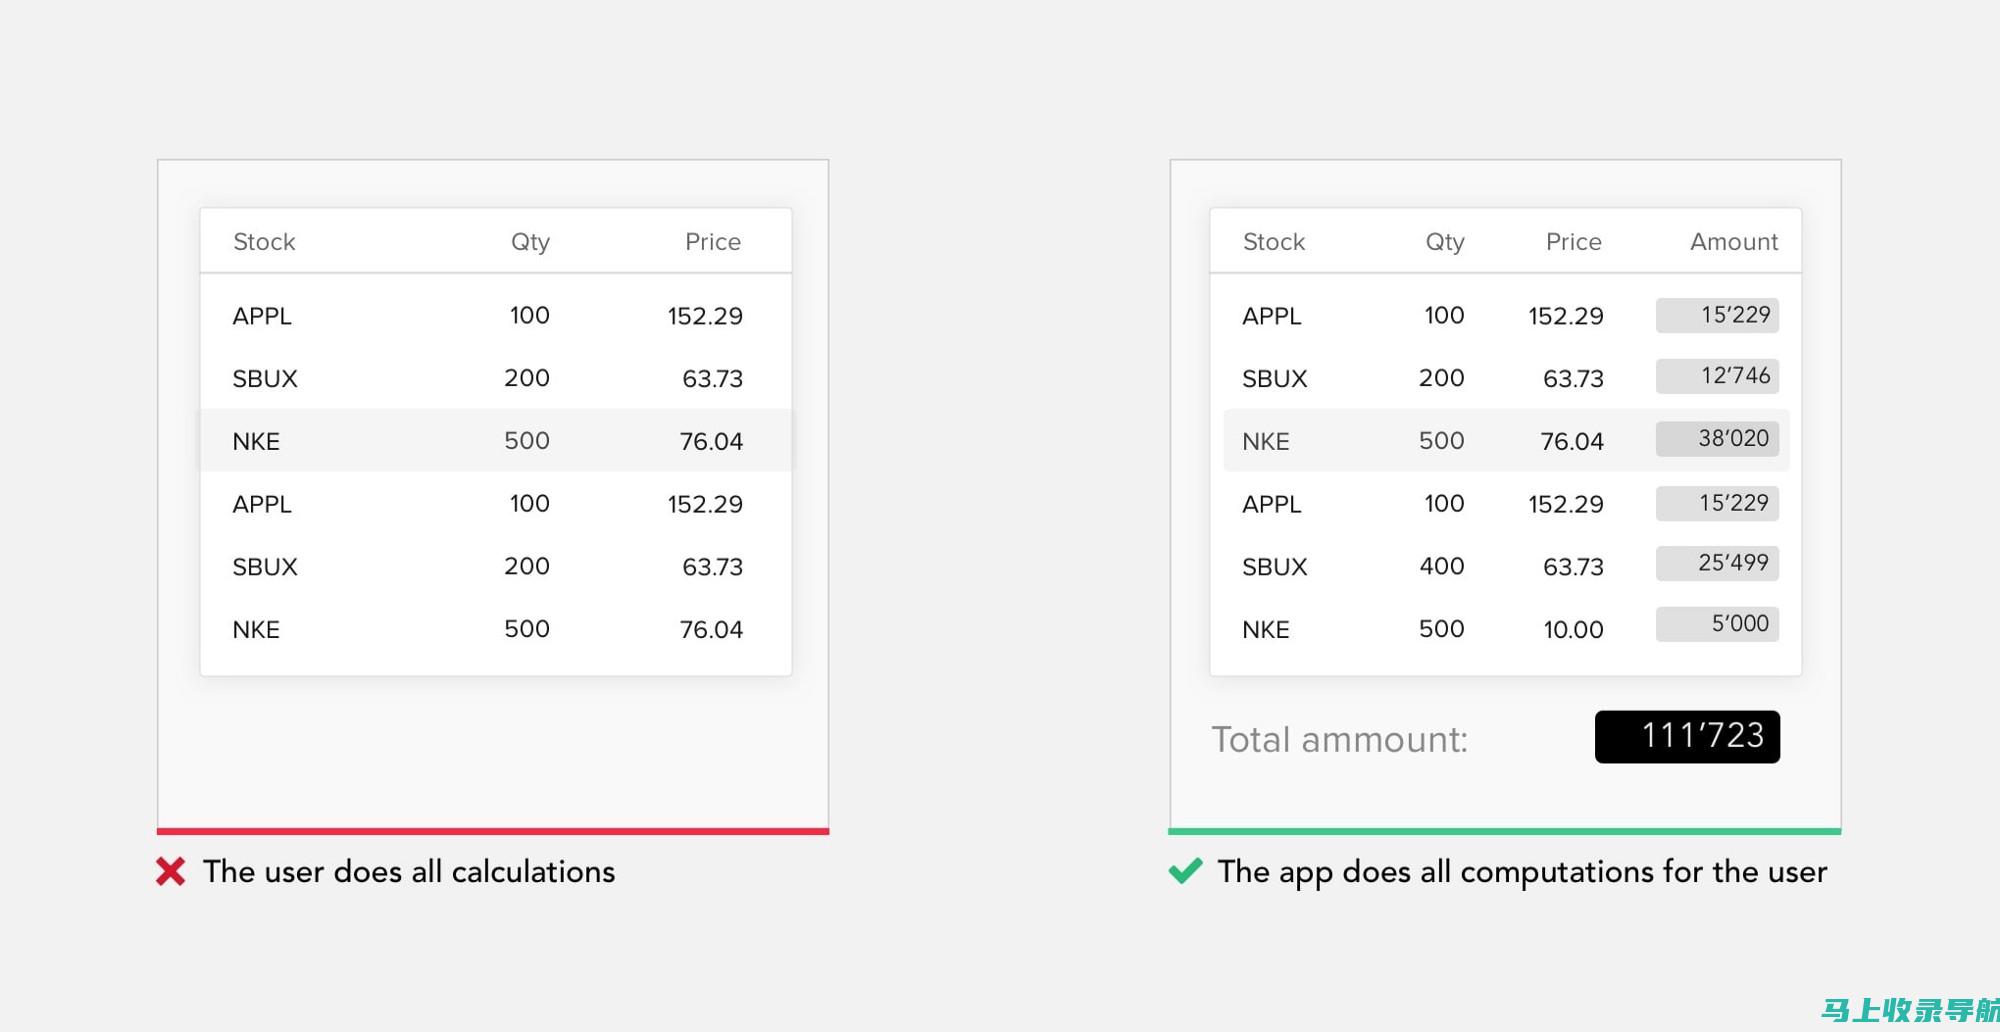The width and height of the screenshot is (2000, 1032).
Task: Select the Price header in the table without an Amount column
Action: pos(713,242)
